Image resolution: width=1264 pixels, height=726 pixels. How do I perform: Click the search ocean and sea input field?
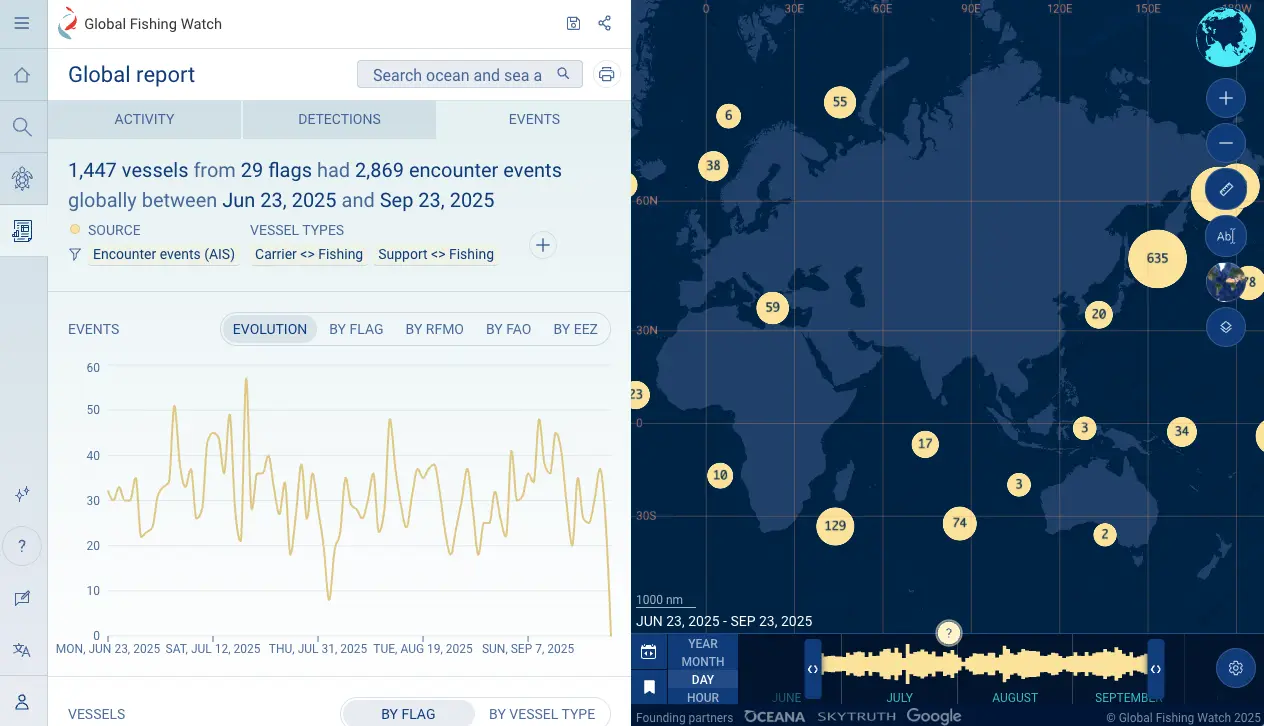click(x=462, y=74)
